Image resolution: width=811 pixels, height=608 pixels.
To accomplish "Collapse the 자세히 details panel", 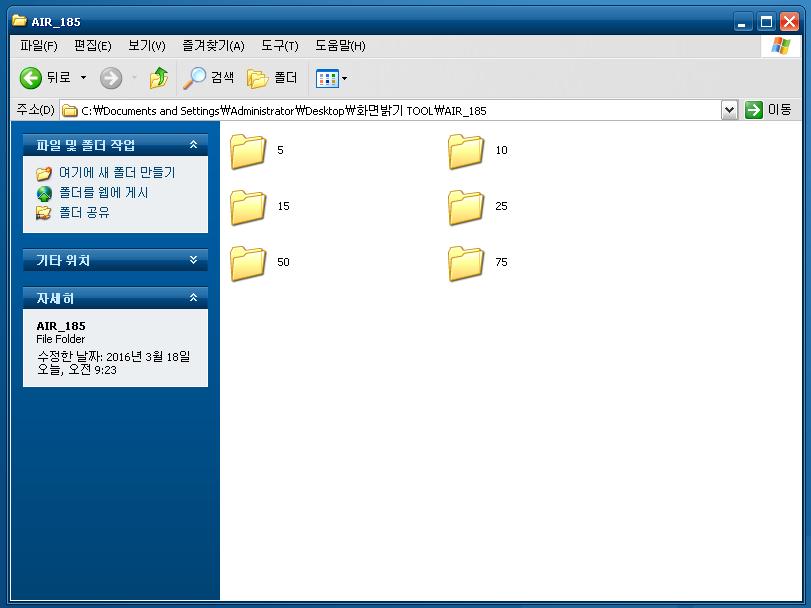I will point(193,298).
